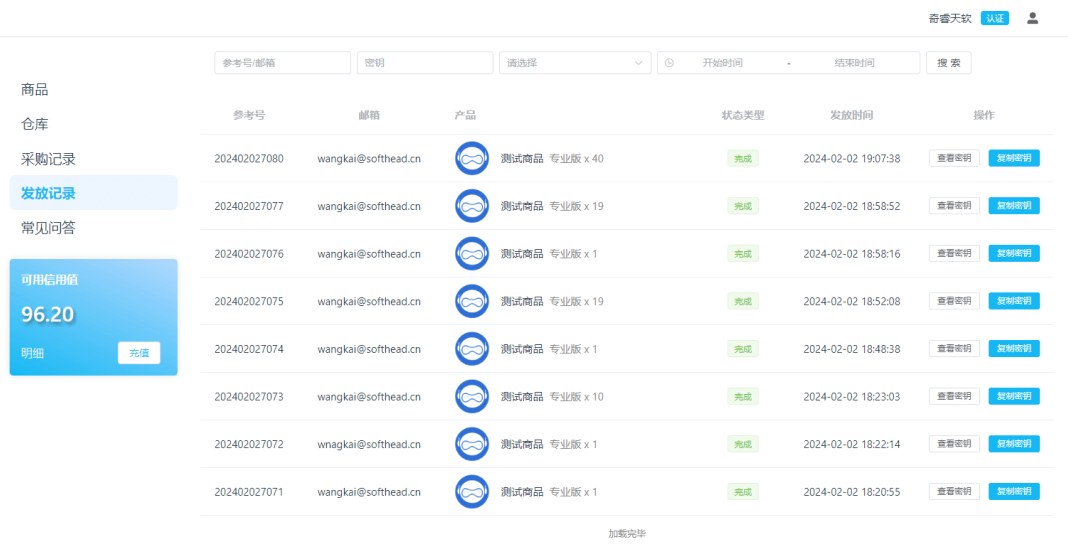Open the 开始时间 start date picker
The height and width of the screenshot is (548, 1068).
[x=722, y=63]
